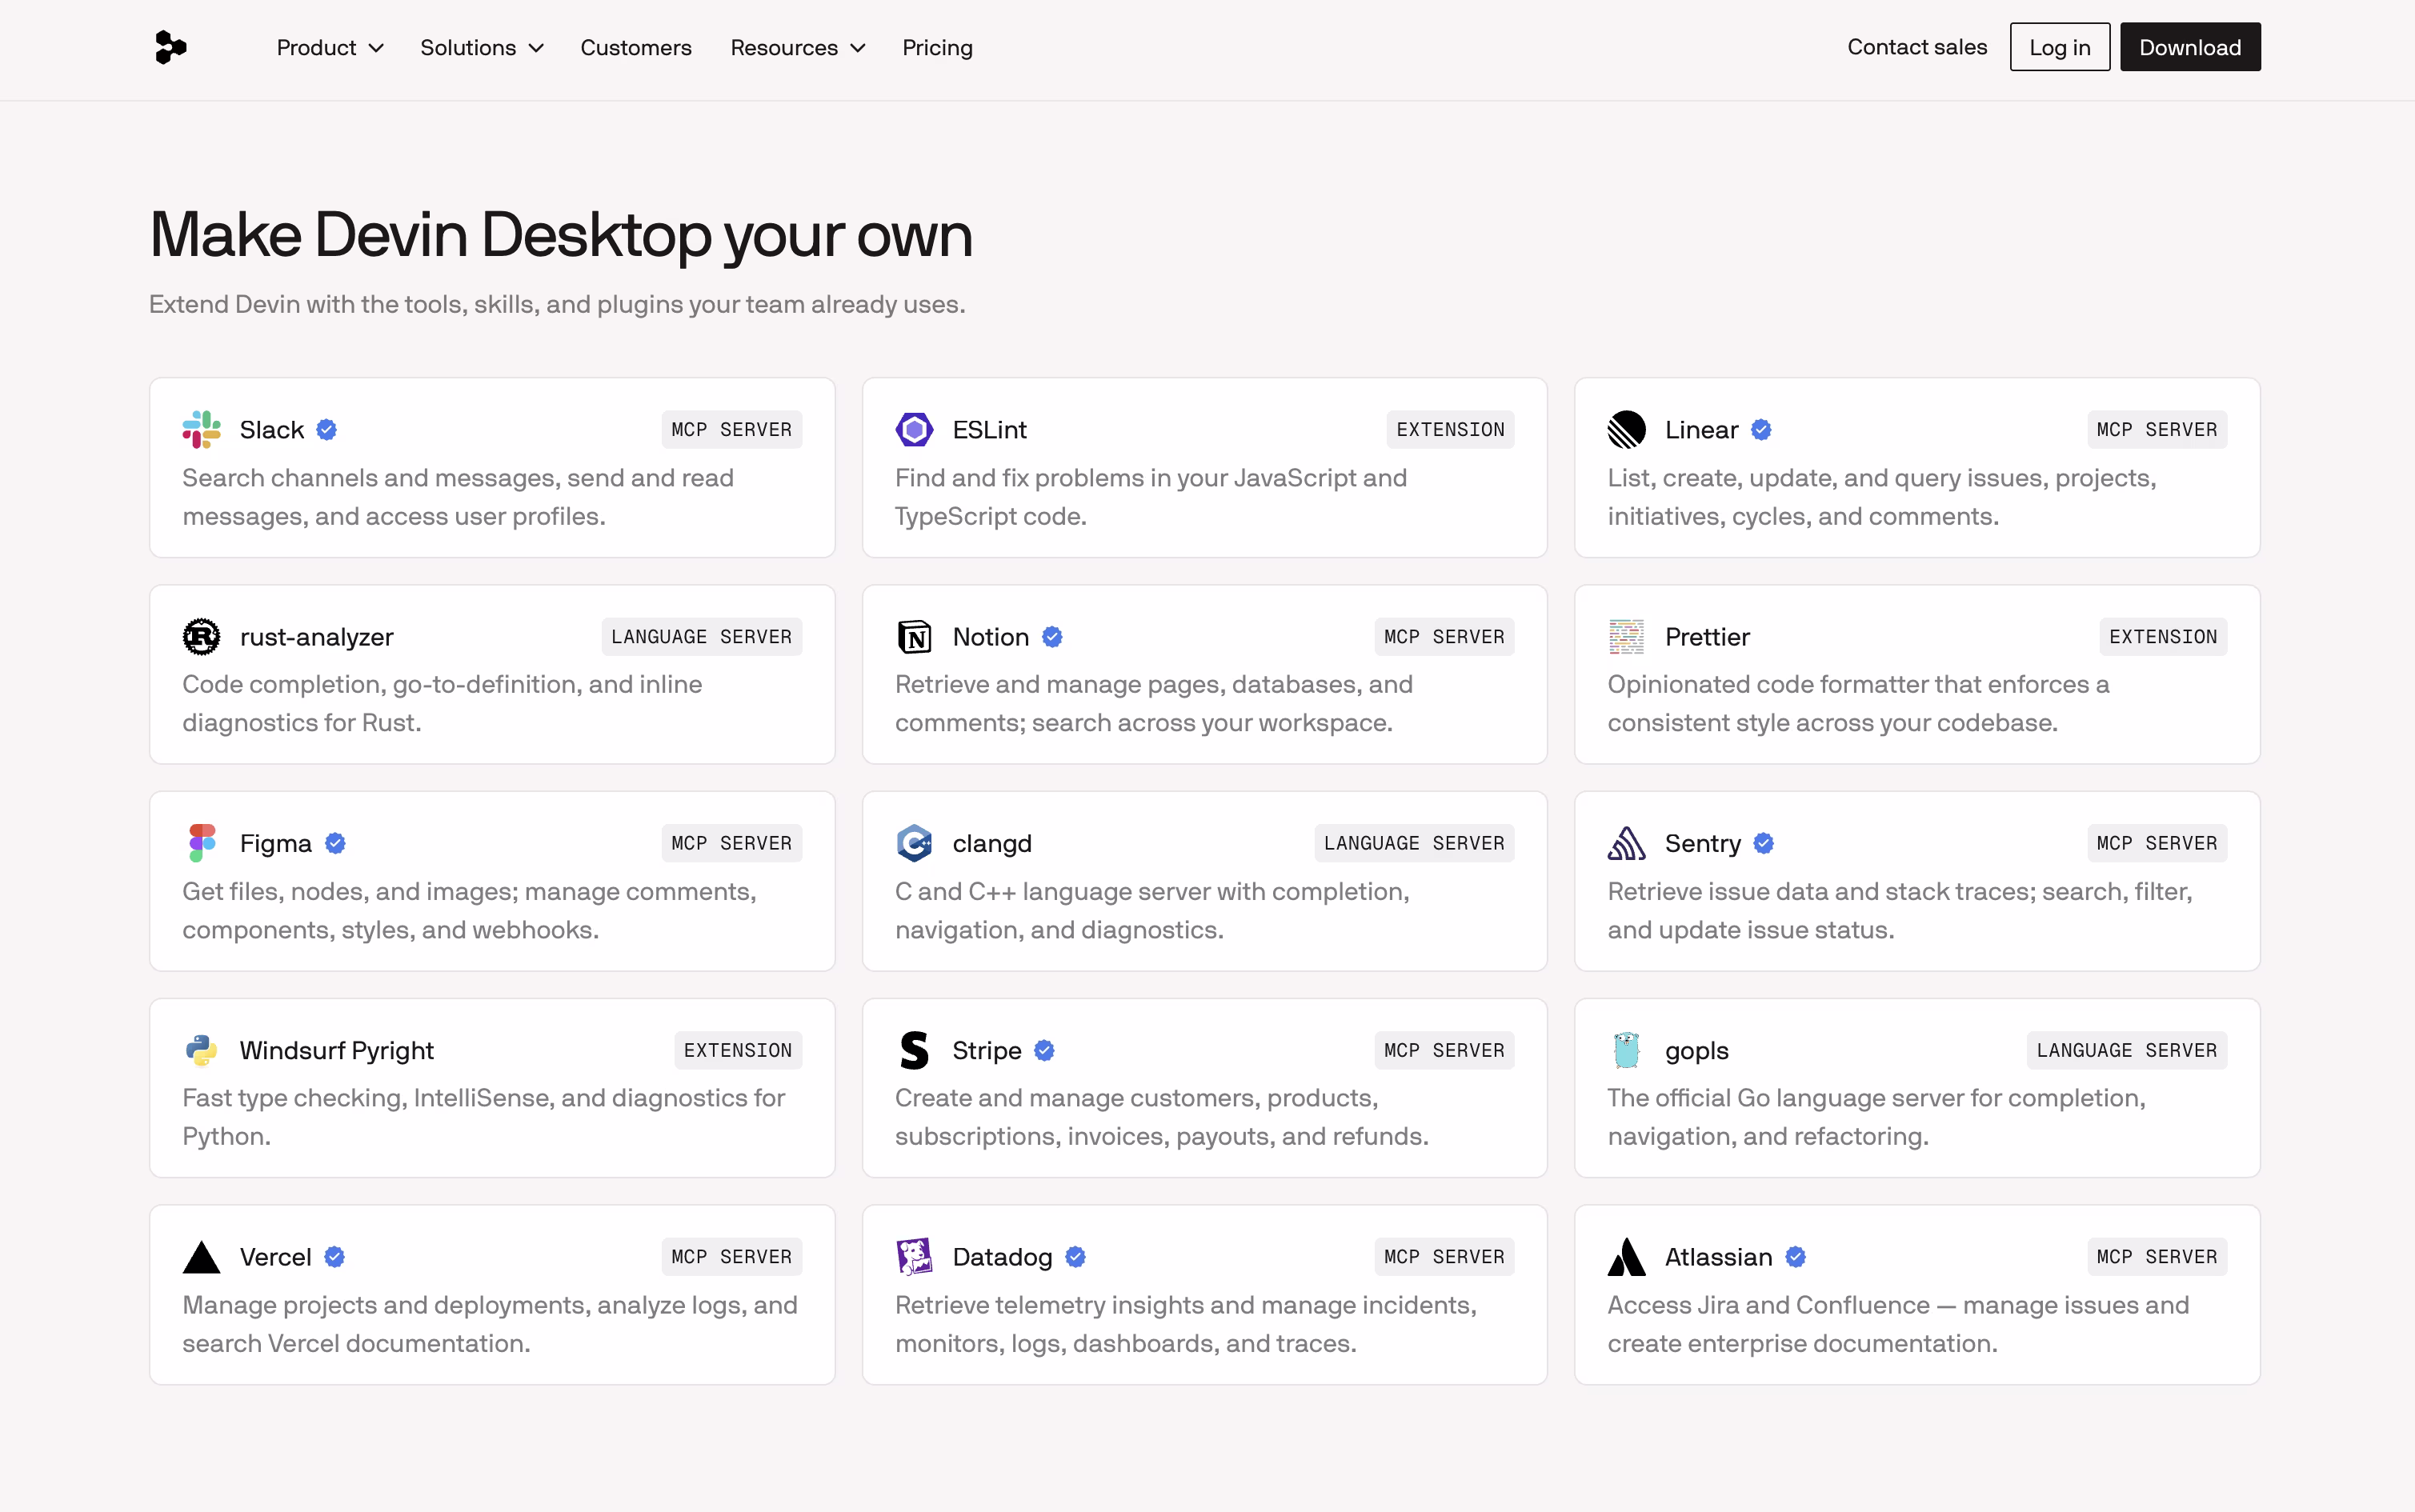
Task: Open the ESLint card title
Action: [990, 429]
